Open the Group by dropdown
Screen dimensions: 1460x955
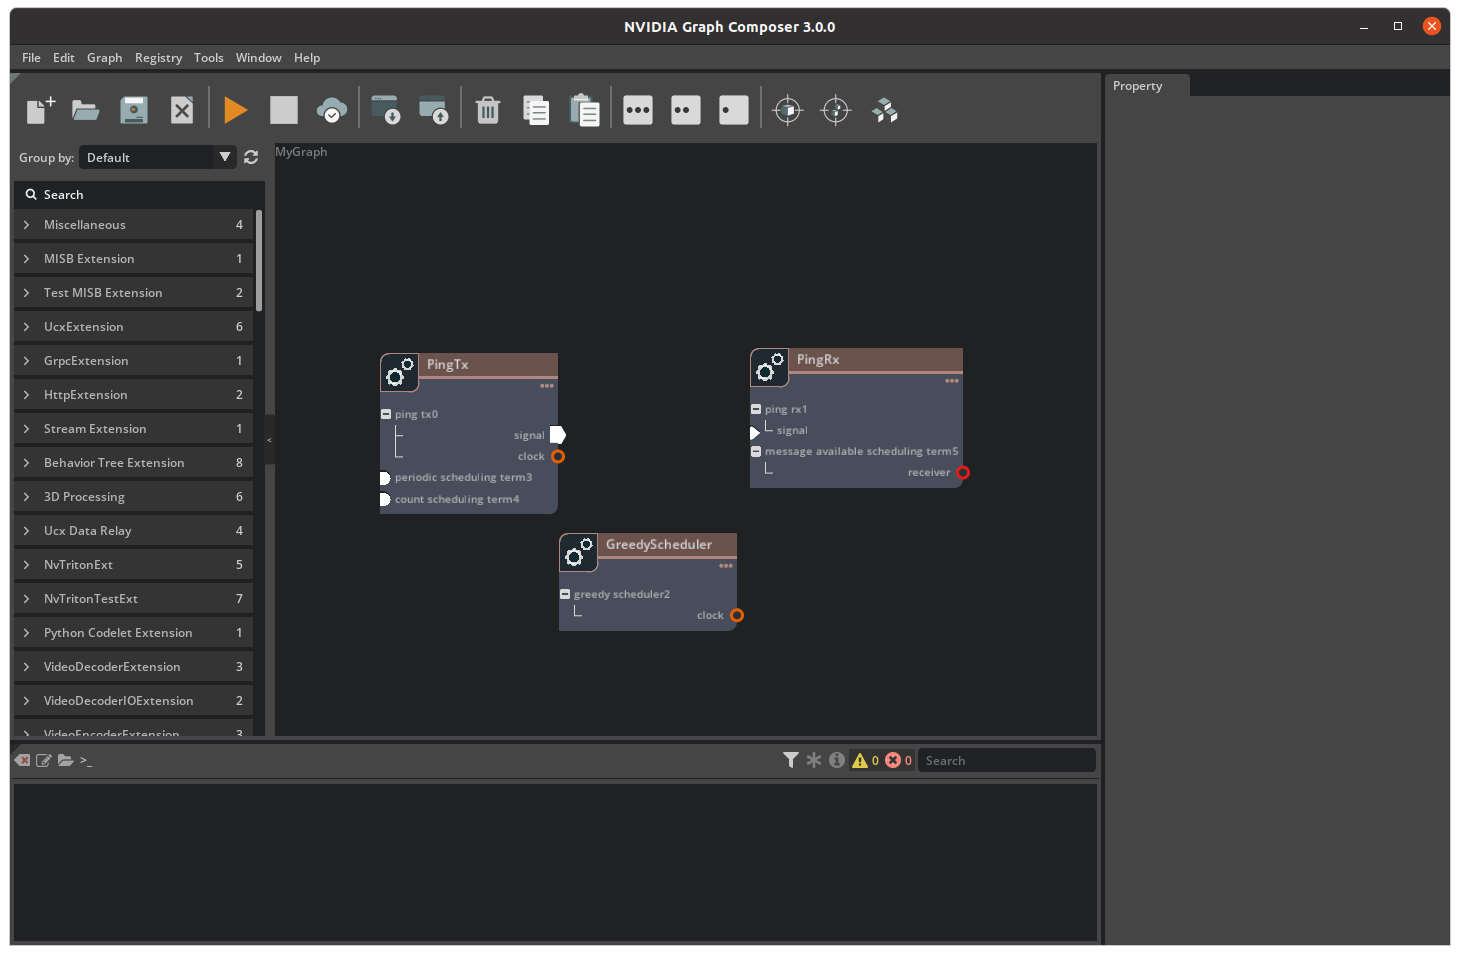158,157
